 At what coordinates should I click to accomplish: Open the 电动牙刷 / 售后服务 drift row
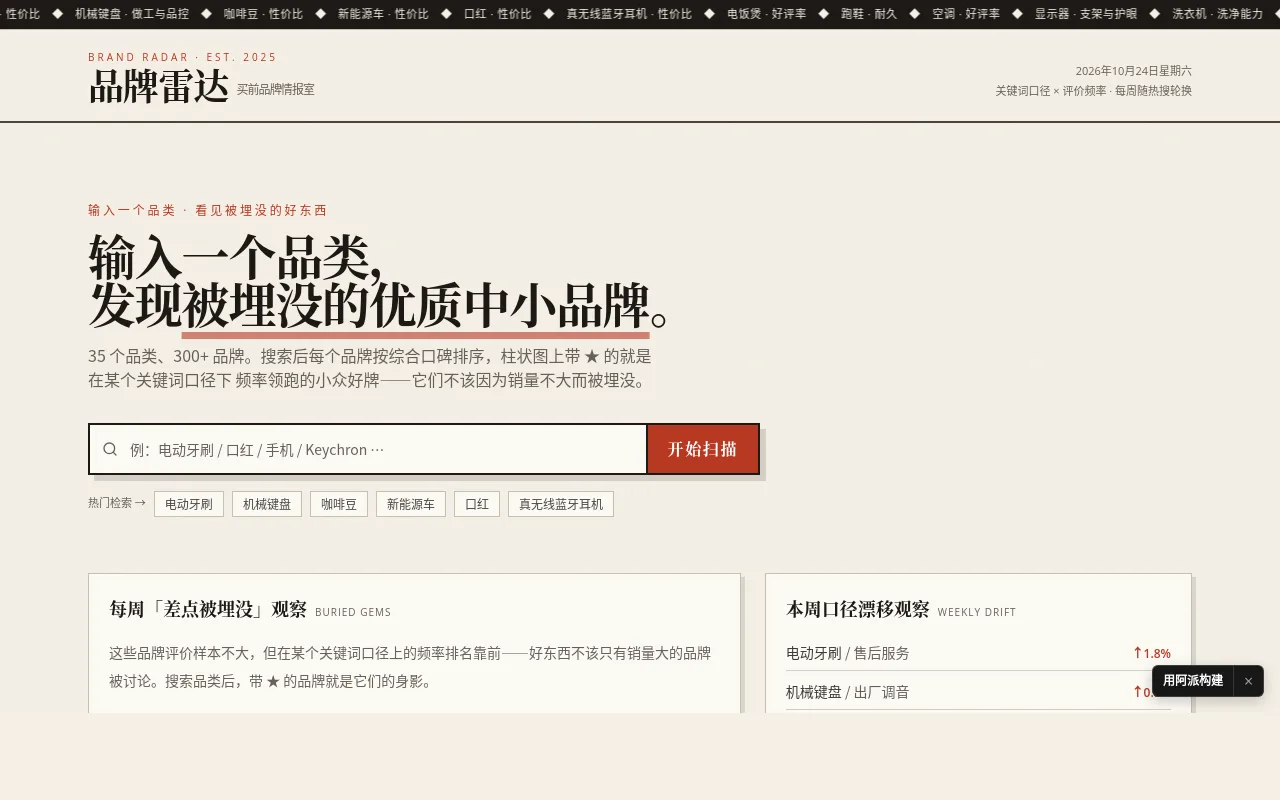(x=978, y=653)
